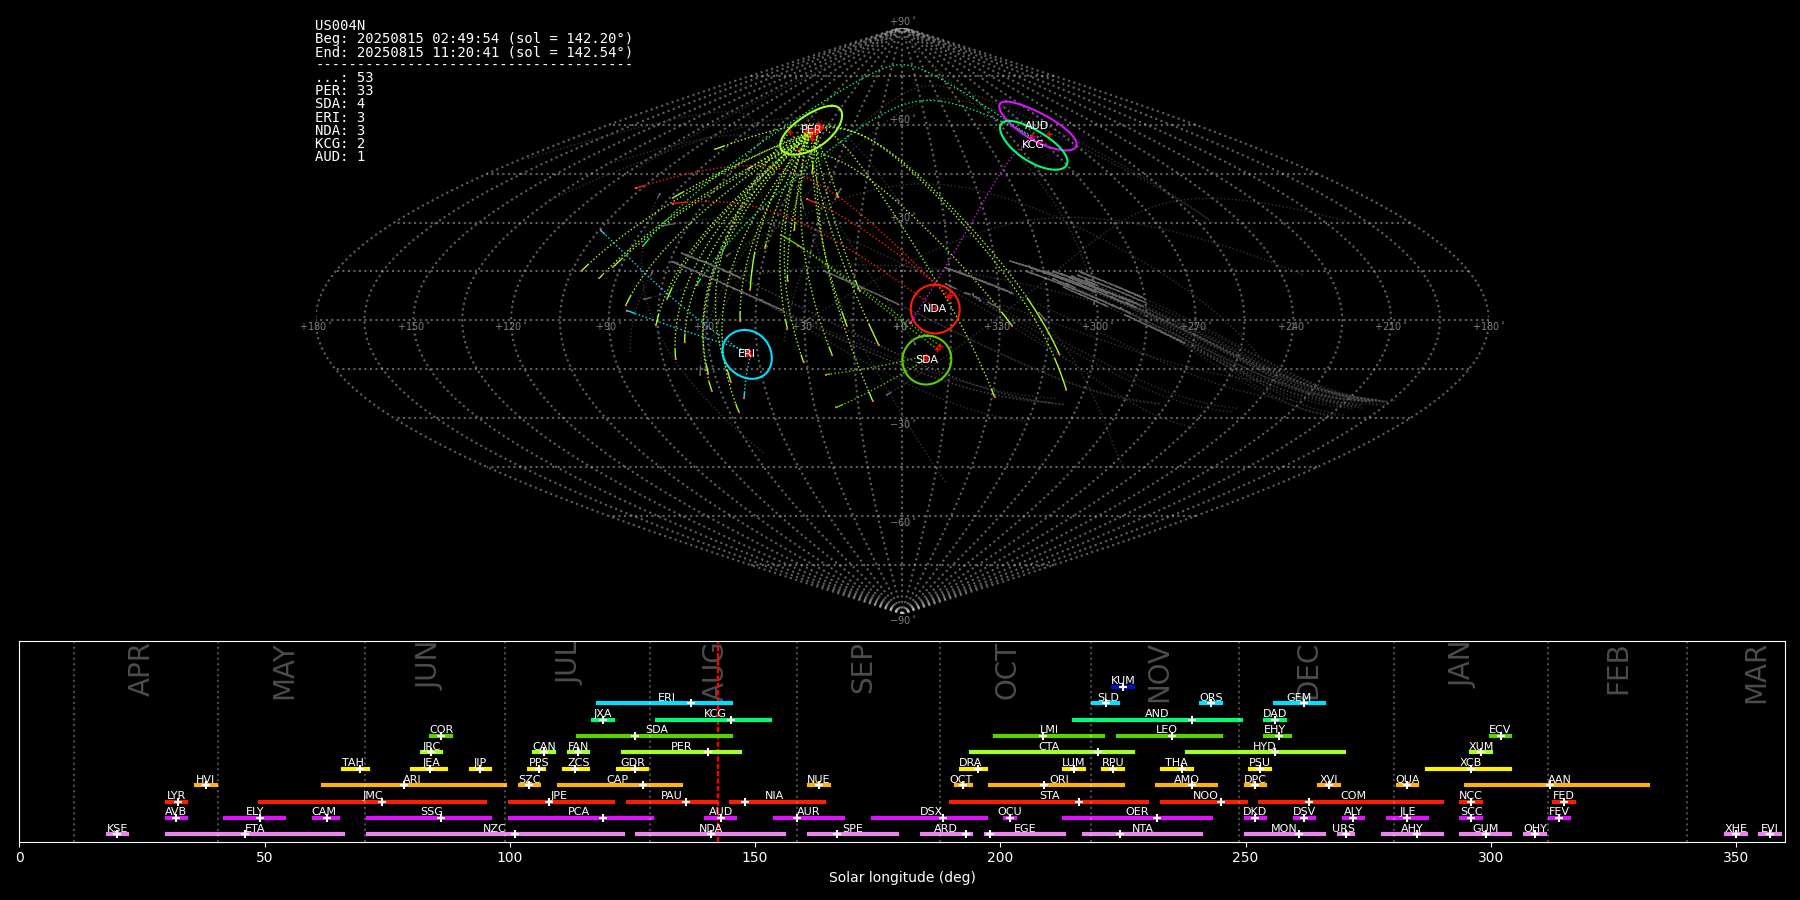Viewport: 1800px width, 900px height.
Task: Click the 'SDA: 4' legend count
Action: (340, 104)
